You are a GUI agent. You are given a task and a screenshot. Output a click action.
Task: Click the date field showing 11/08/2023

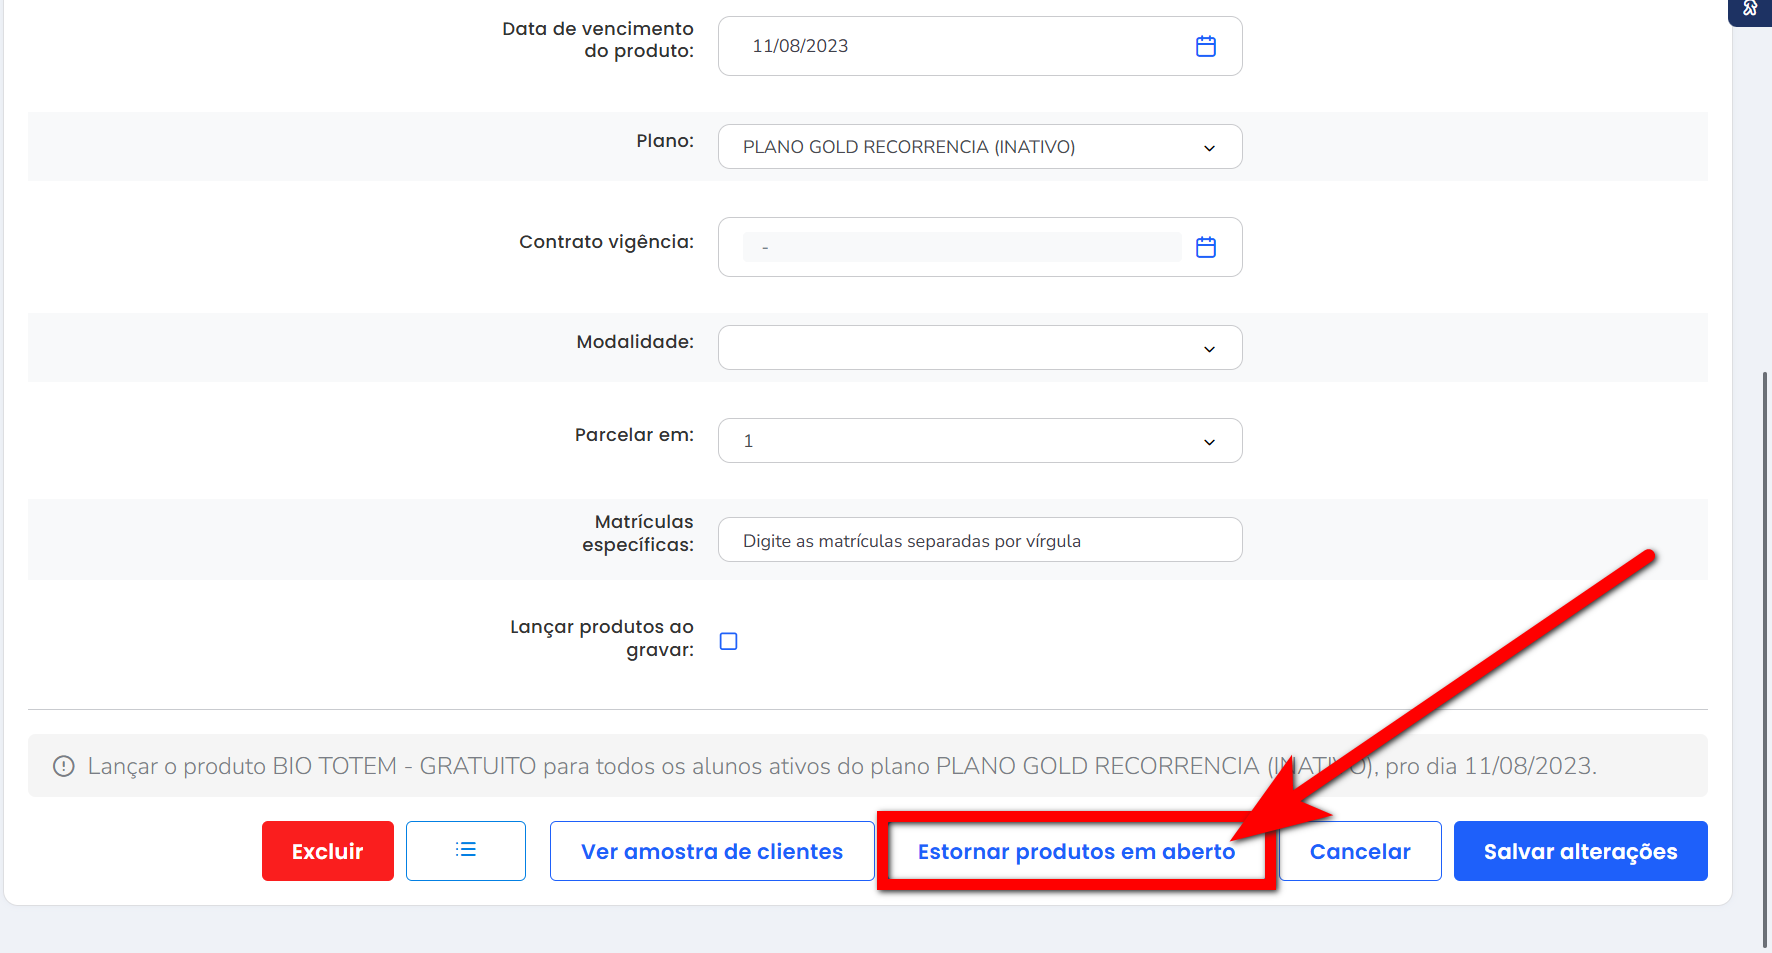click(960, 46)
